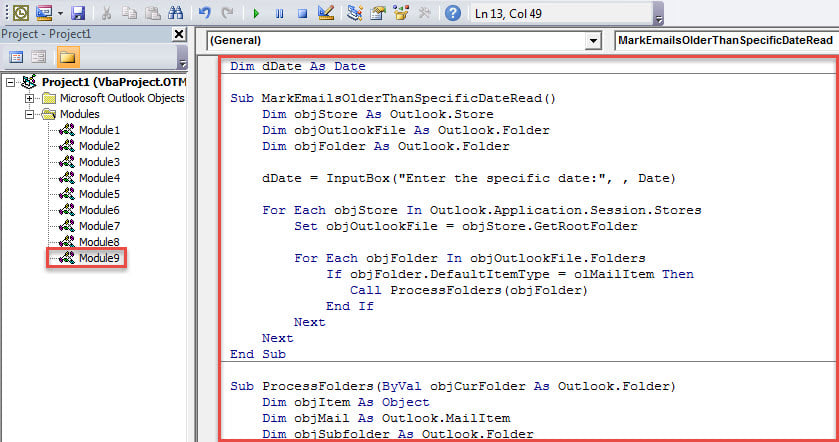
Task: Open the Properties Window toolbar icon
Action: coord(378,13)
